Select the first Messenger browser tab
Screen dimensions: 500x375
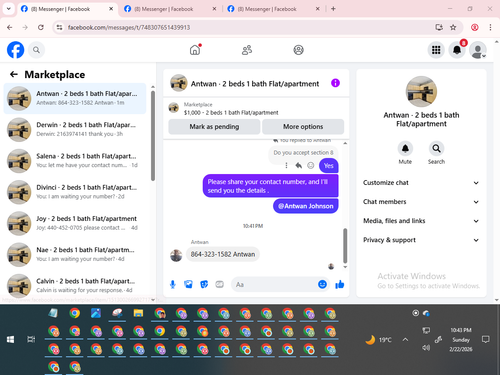click(67, 9)
